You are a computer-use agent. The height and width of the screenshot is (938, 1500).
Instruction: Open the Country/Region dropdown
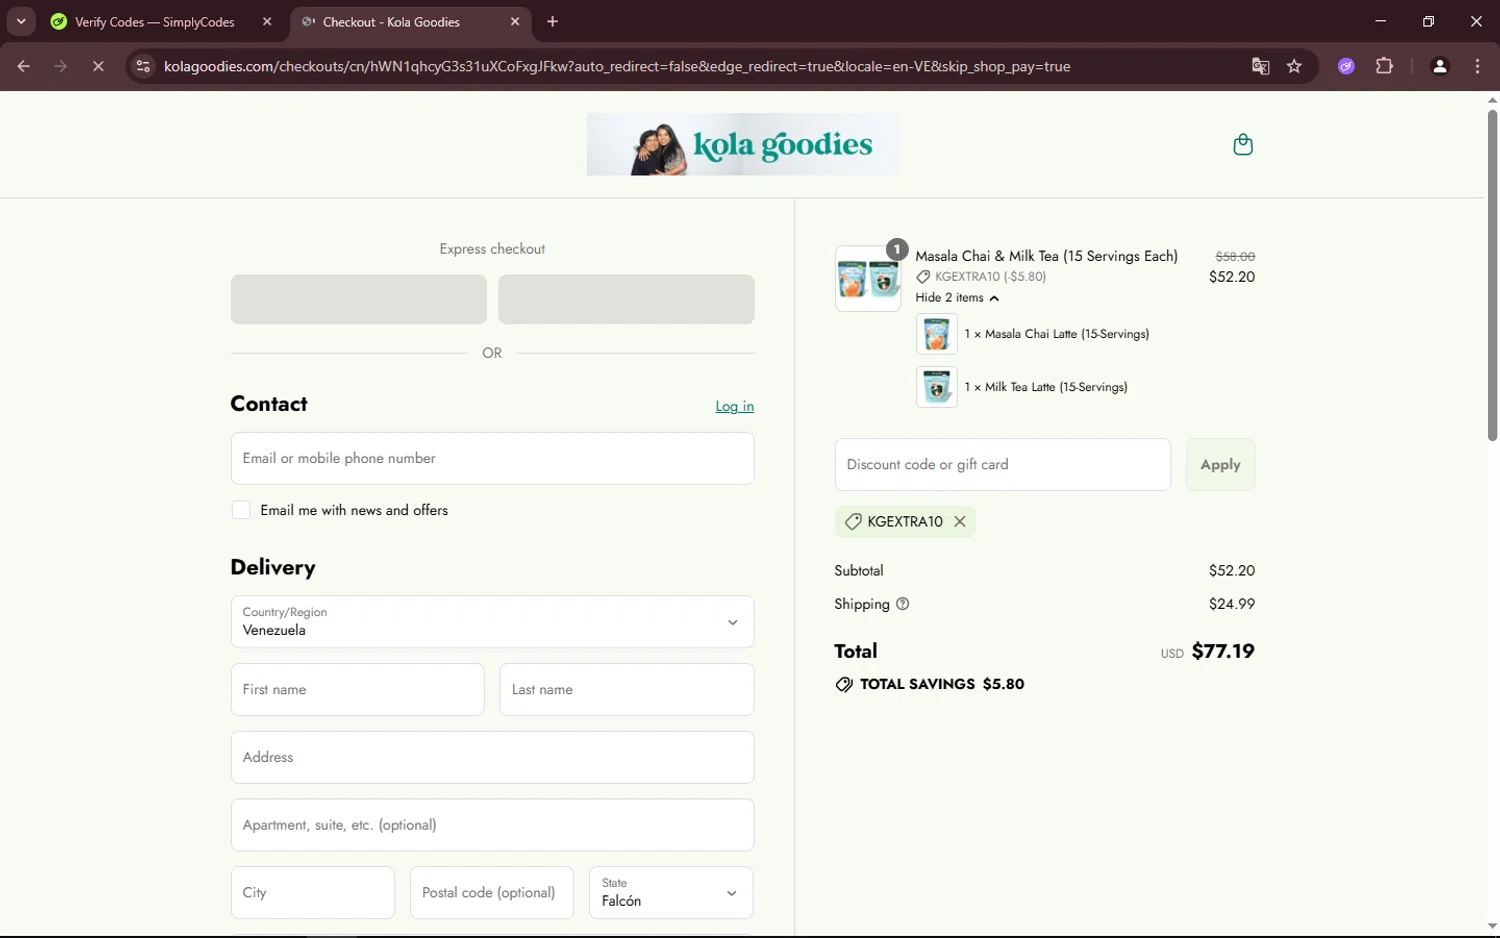click(x=492, y=622)
